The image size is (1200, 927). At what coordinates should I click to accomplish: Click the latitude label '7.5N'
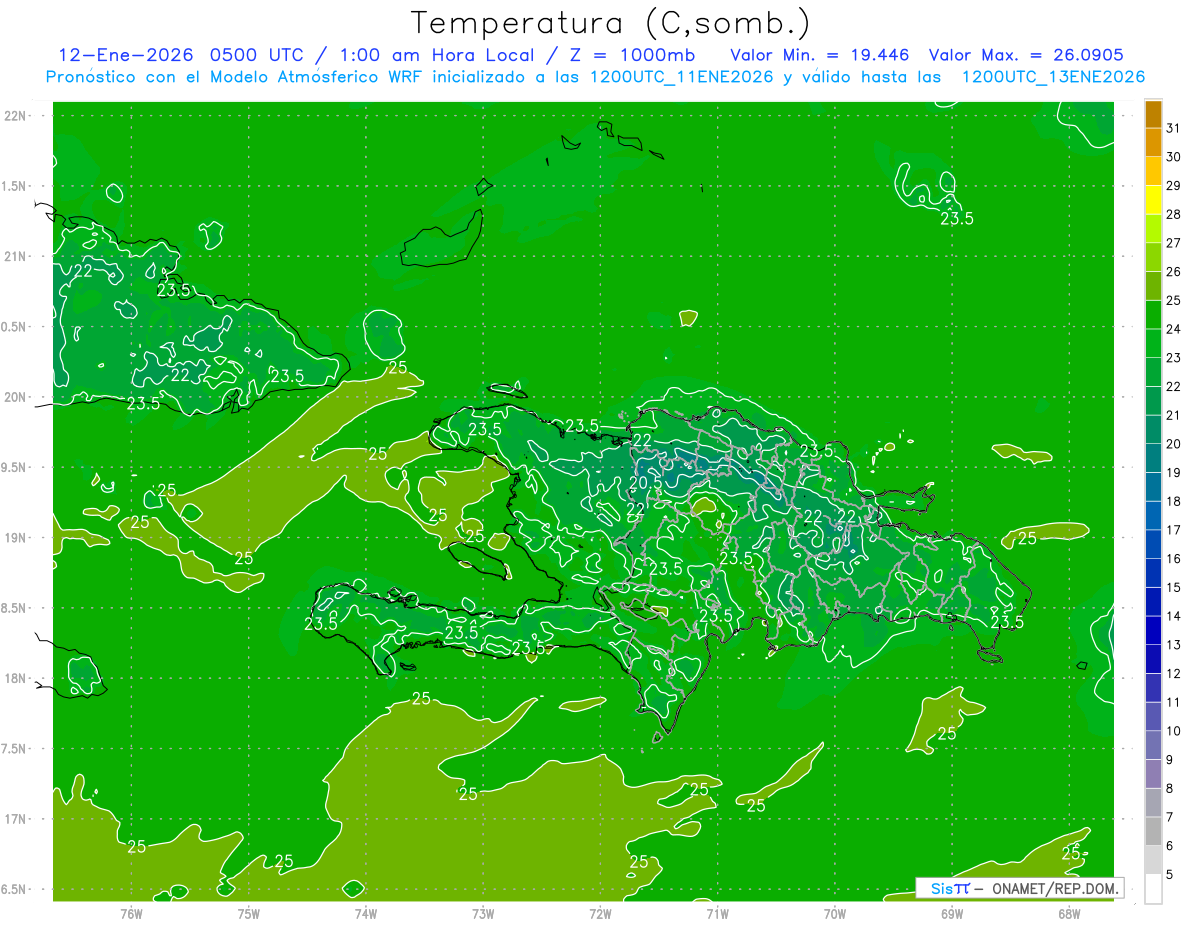[x=15, y=749]
